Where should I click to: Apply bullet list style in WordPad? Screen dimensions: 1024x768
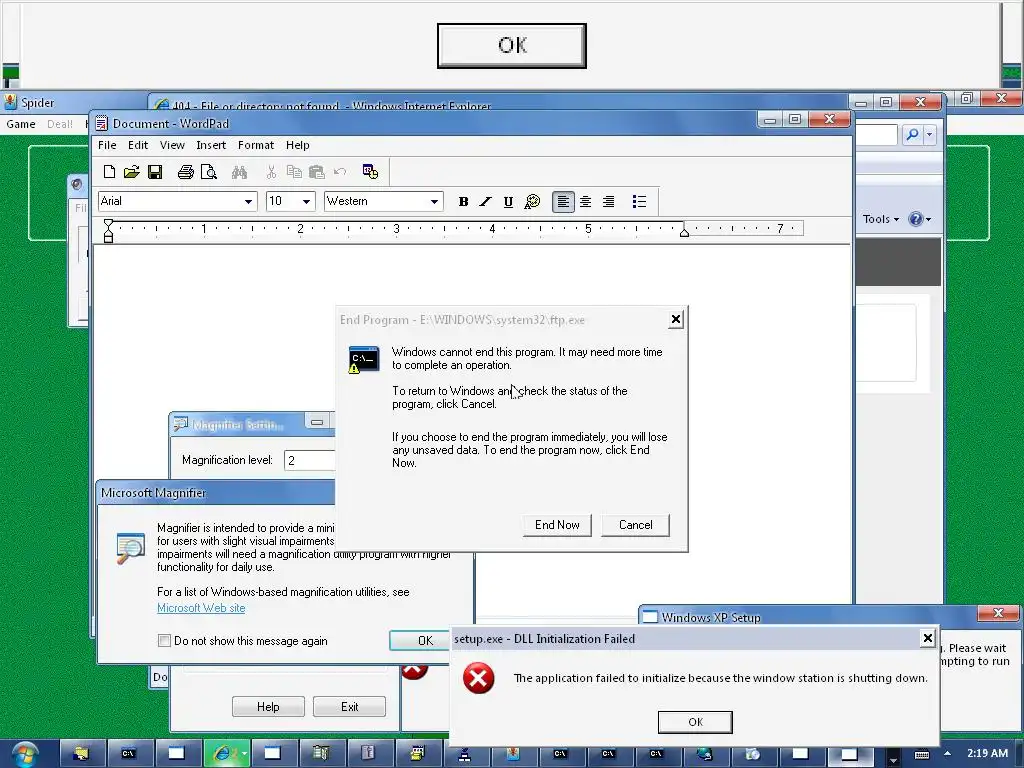pos(639,202)
